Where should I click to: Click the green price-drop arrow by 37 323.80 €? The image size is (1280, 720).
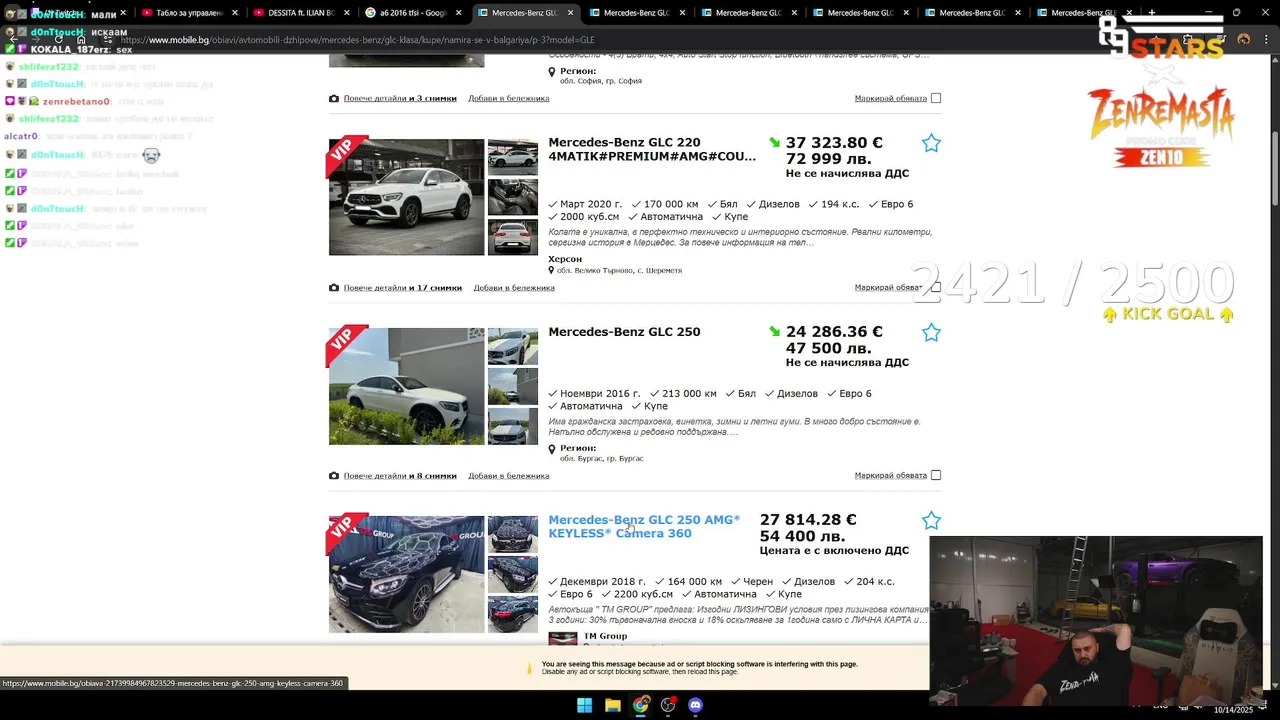(774, 143)
